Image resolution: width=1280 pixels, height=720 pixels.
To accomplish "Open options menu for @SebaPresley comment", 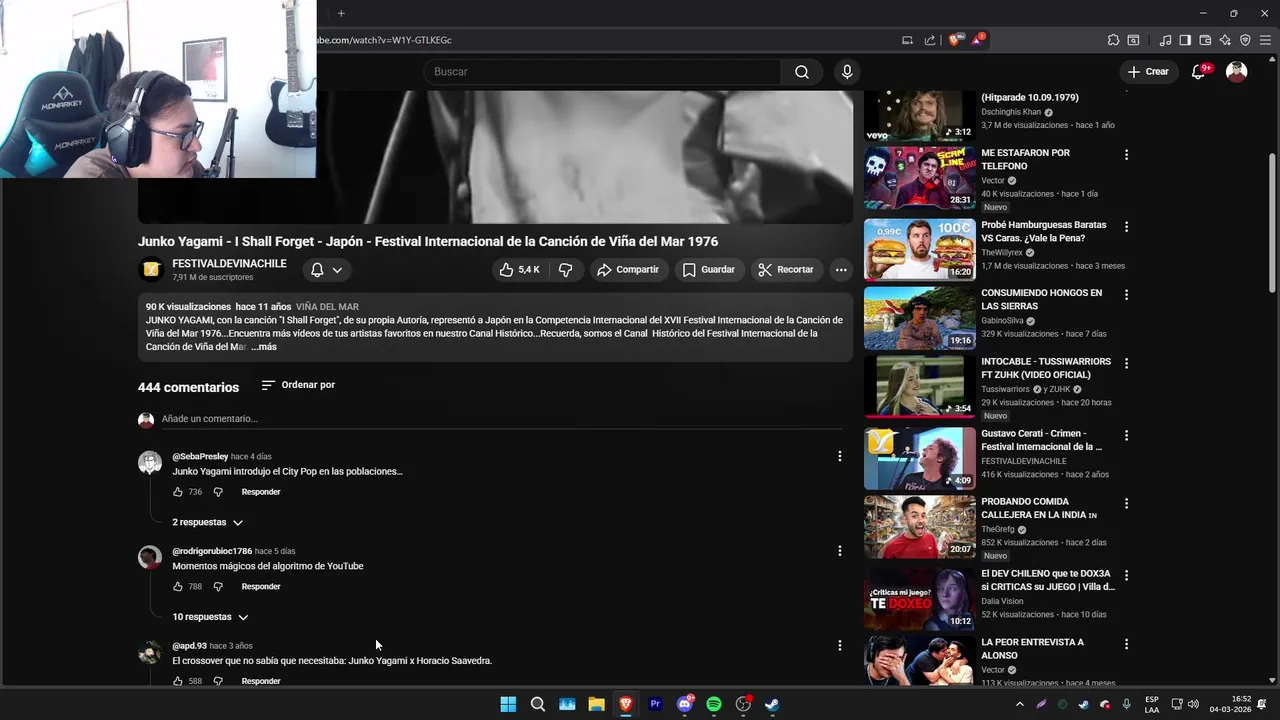I will click(x=840, y=456).
